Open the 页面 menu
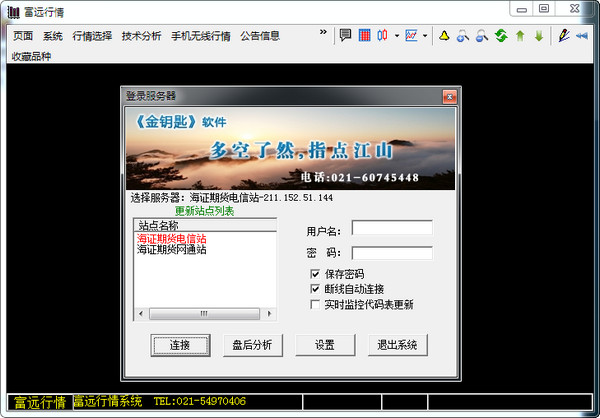 [x=23, y=36]
